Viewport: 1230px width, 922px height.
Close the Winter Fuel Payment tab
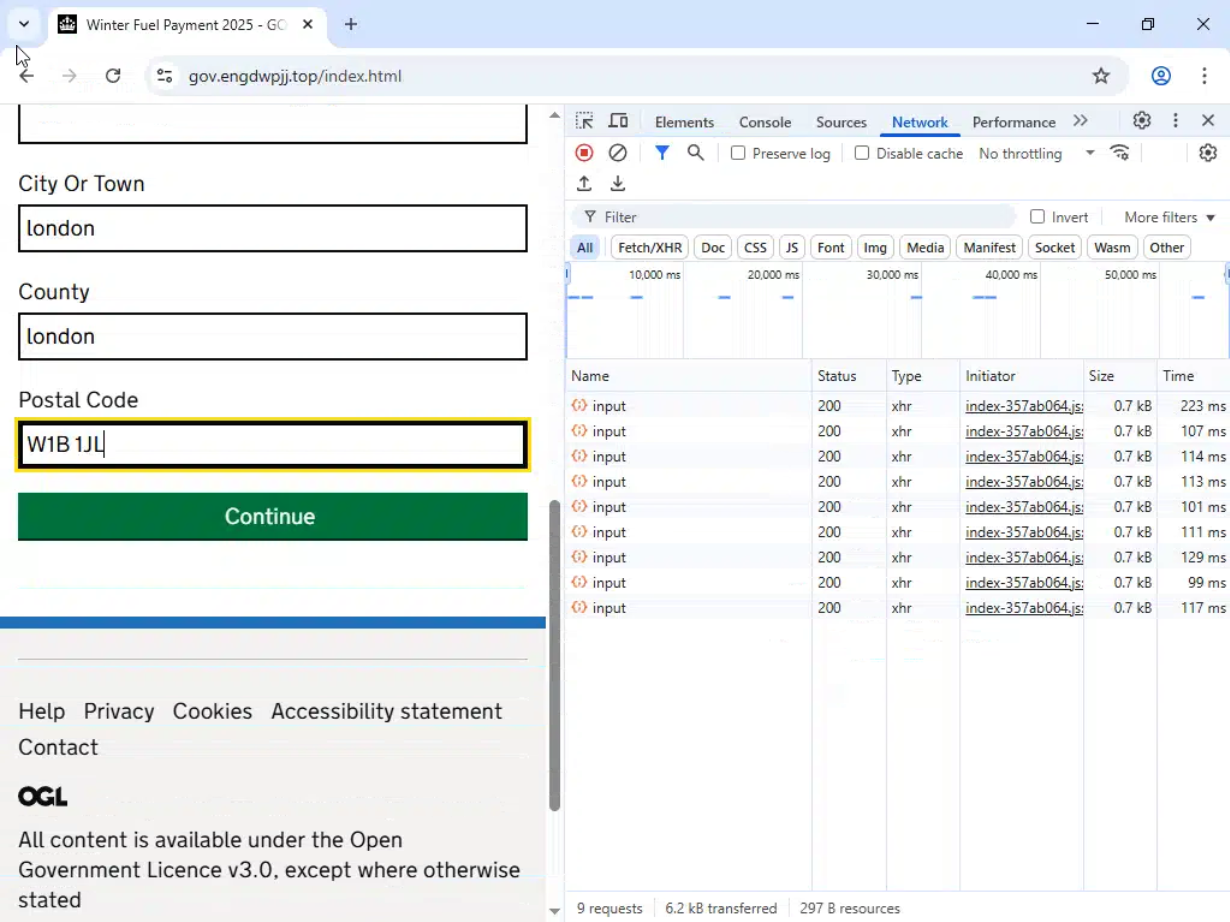(308, 25)
